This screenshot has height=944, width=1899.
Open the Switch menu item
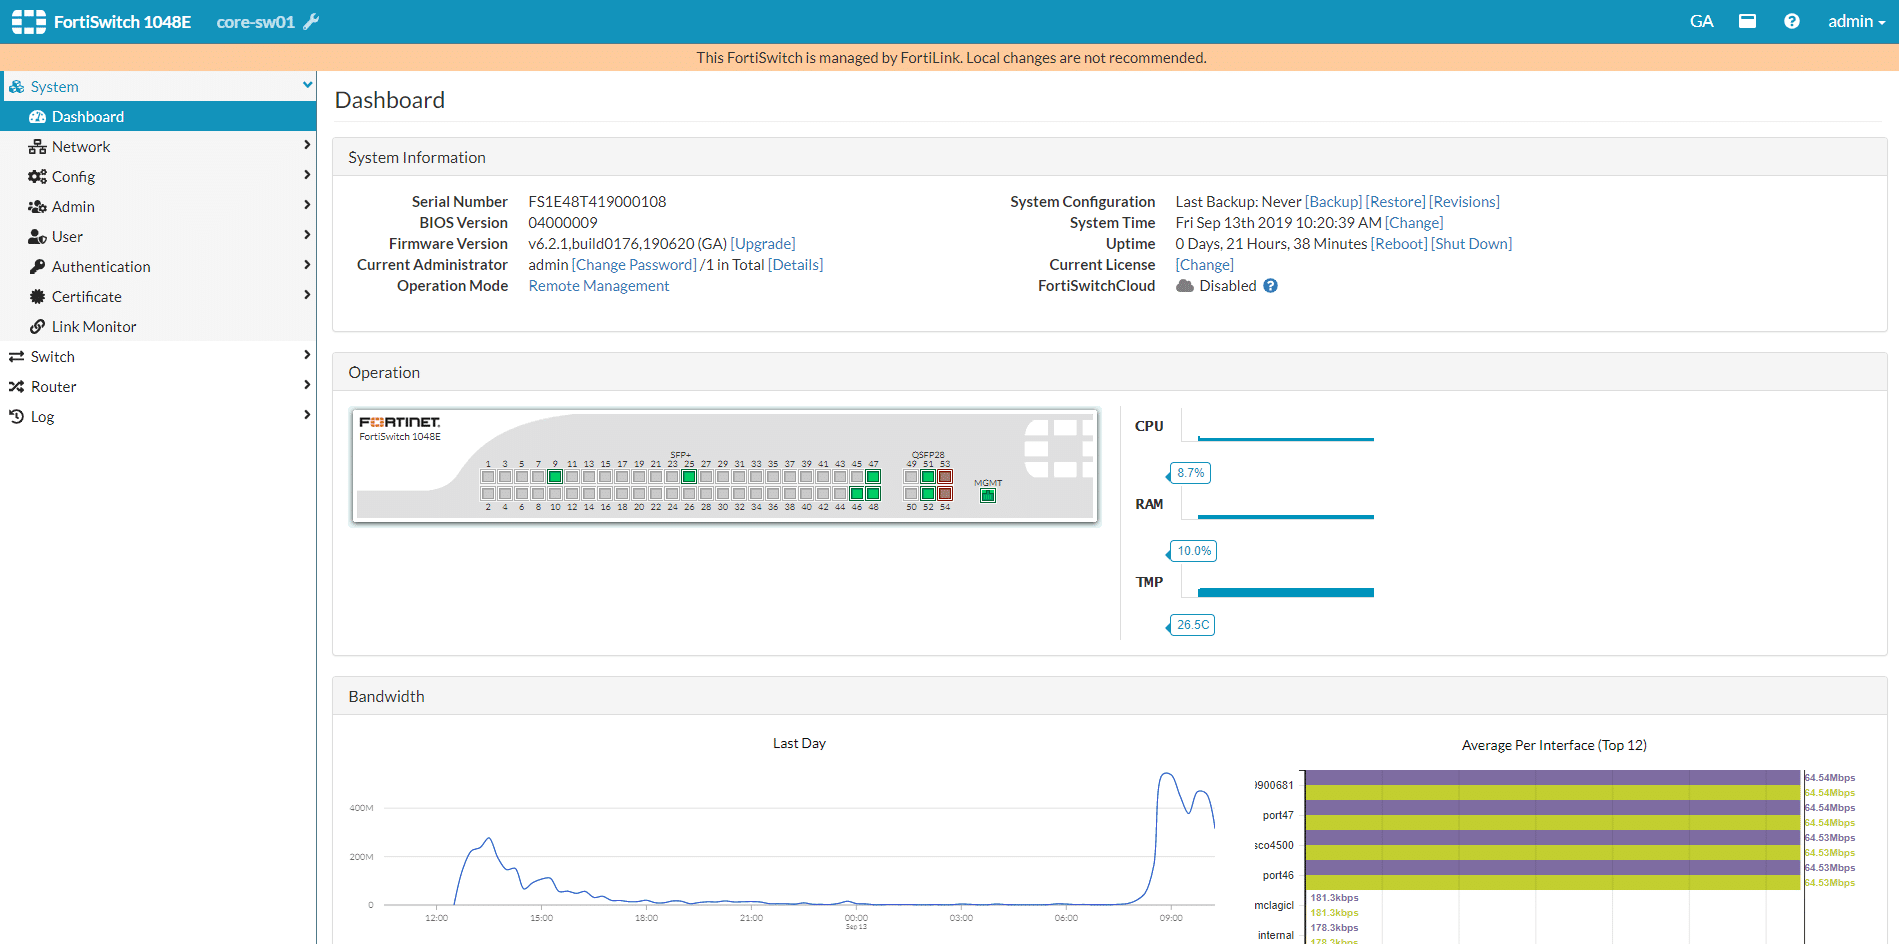click(158, 356)
